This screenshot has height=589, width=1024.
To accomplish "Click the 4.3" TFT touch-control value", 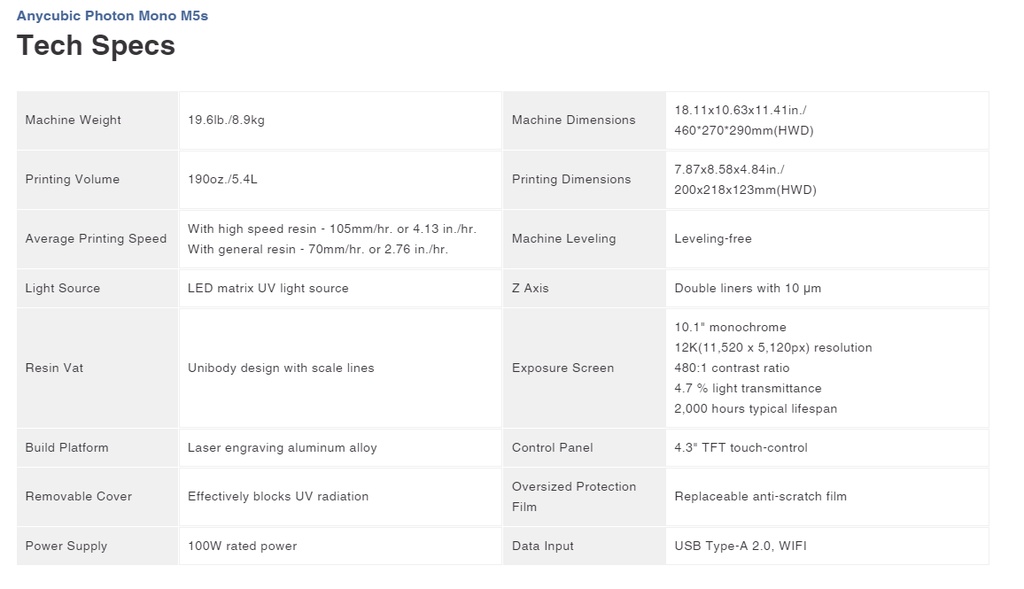I will coord(741,448).
